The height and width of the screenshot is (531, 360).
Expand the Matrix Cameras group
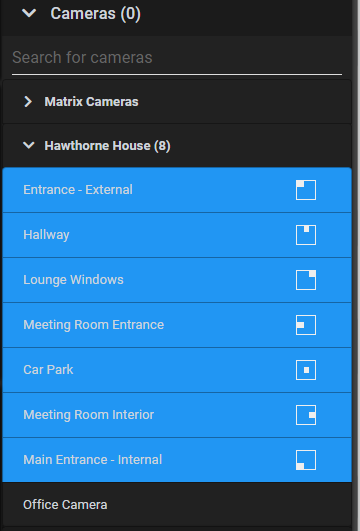click(28, 102)
